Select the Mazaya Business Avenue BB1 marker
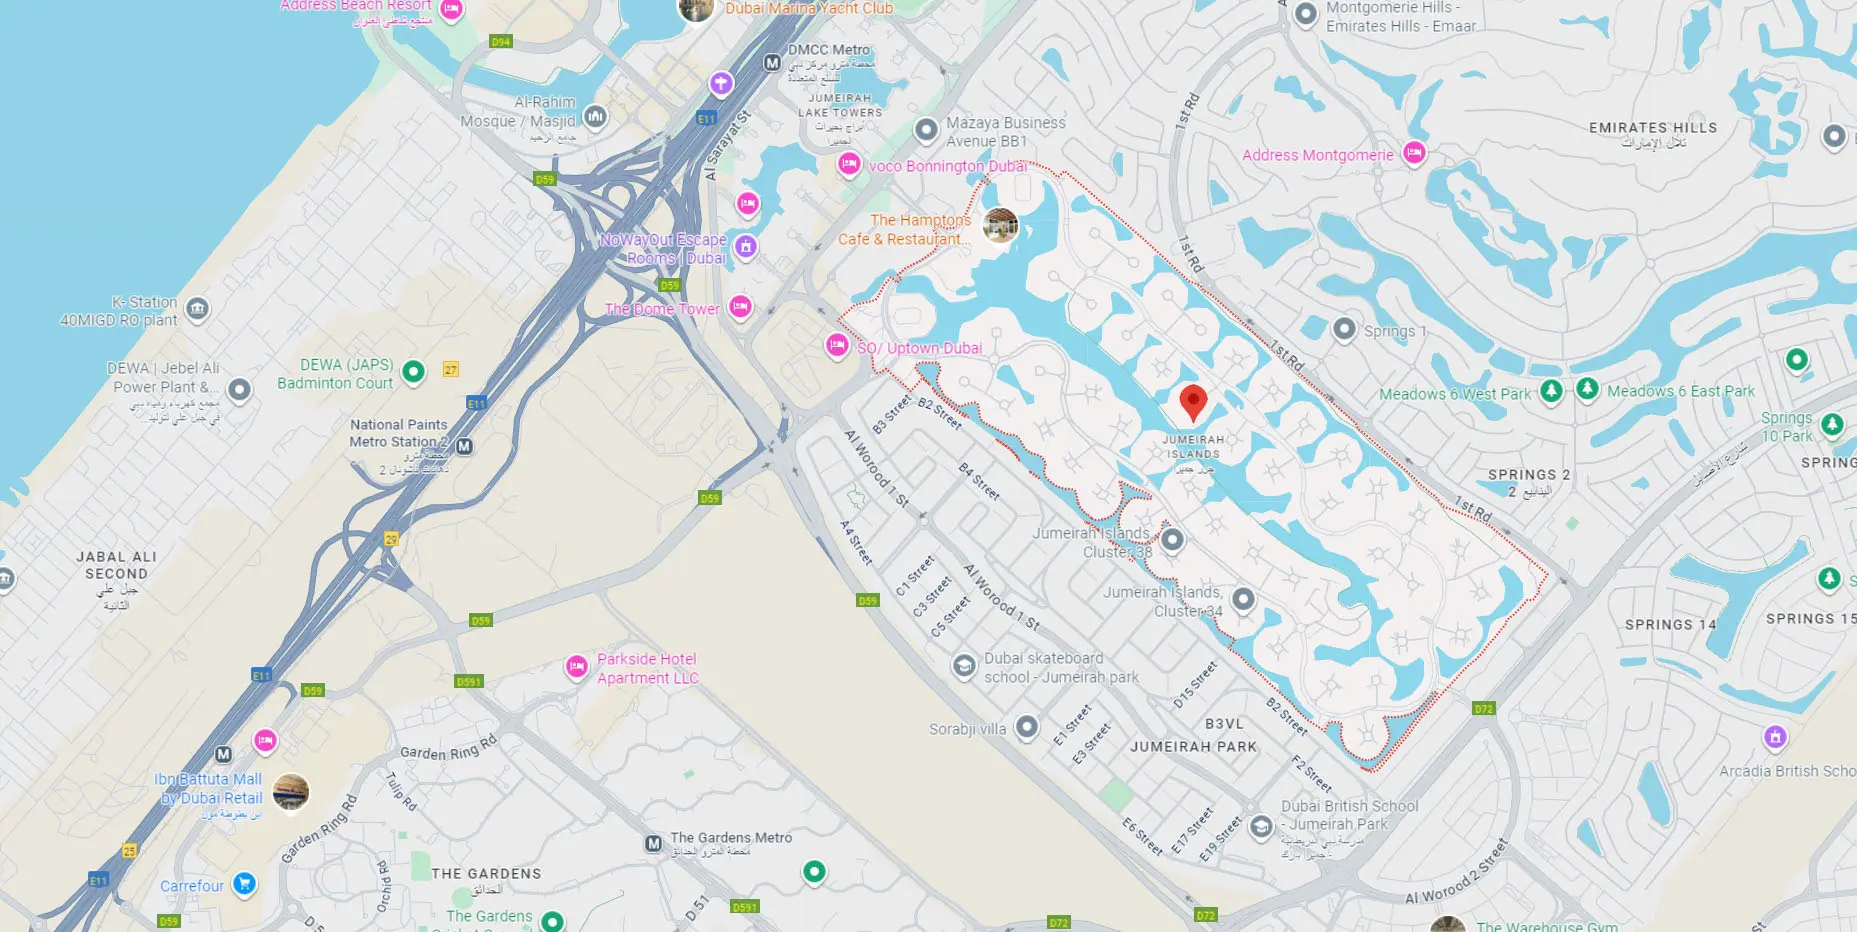 926,130
